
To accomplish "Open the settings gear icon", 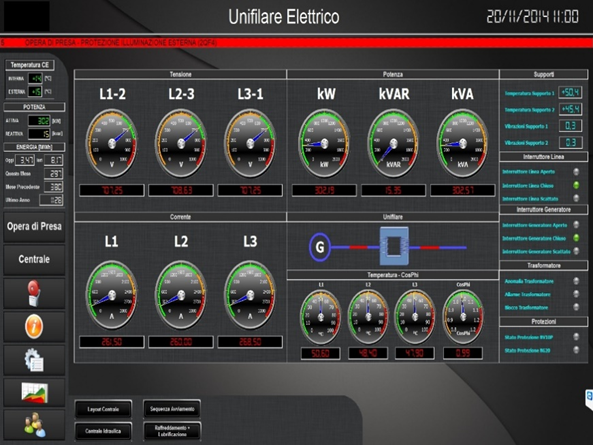I will click(x=34, y=360).
